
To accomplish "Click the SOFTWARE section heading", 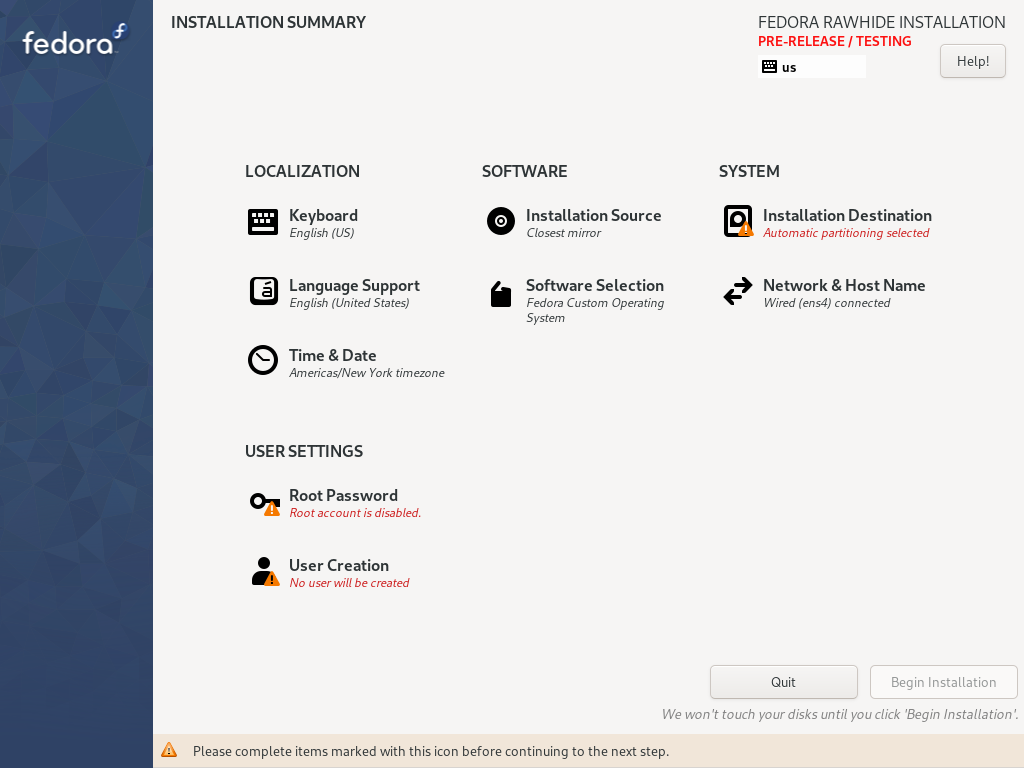I will pos(524,171).
